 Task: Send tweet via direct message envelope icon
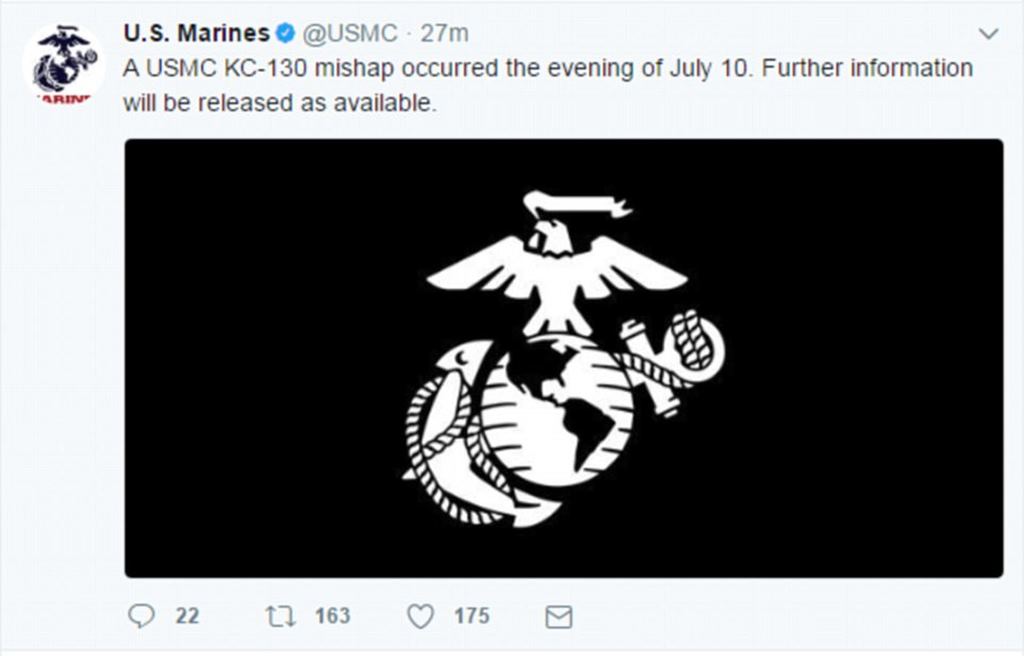pyautogui.click(x=558, y=617)
